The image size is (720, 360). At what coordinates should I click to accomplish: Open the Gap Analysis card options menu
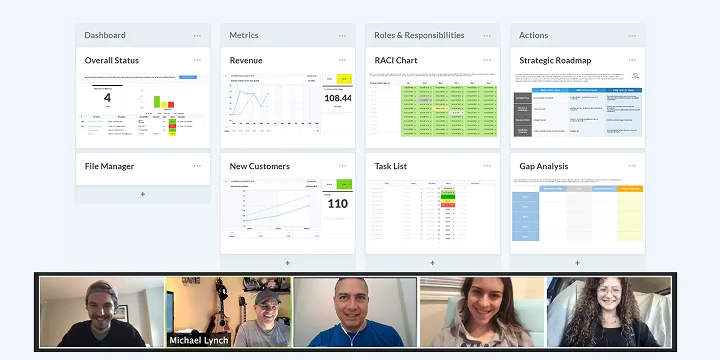coord(632,166)
